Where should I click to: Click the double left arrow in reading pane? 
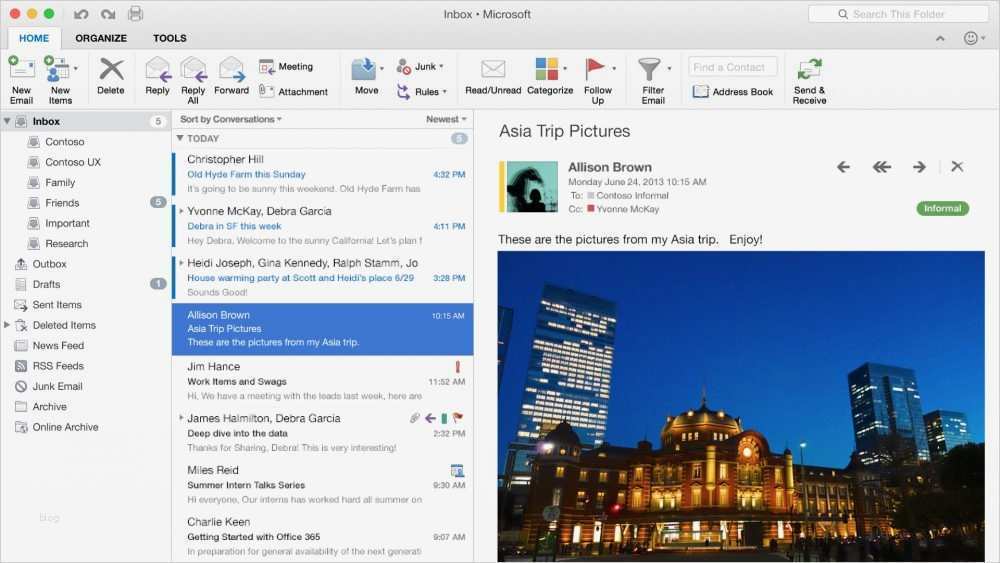881,167
